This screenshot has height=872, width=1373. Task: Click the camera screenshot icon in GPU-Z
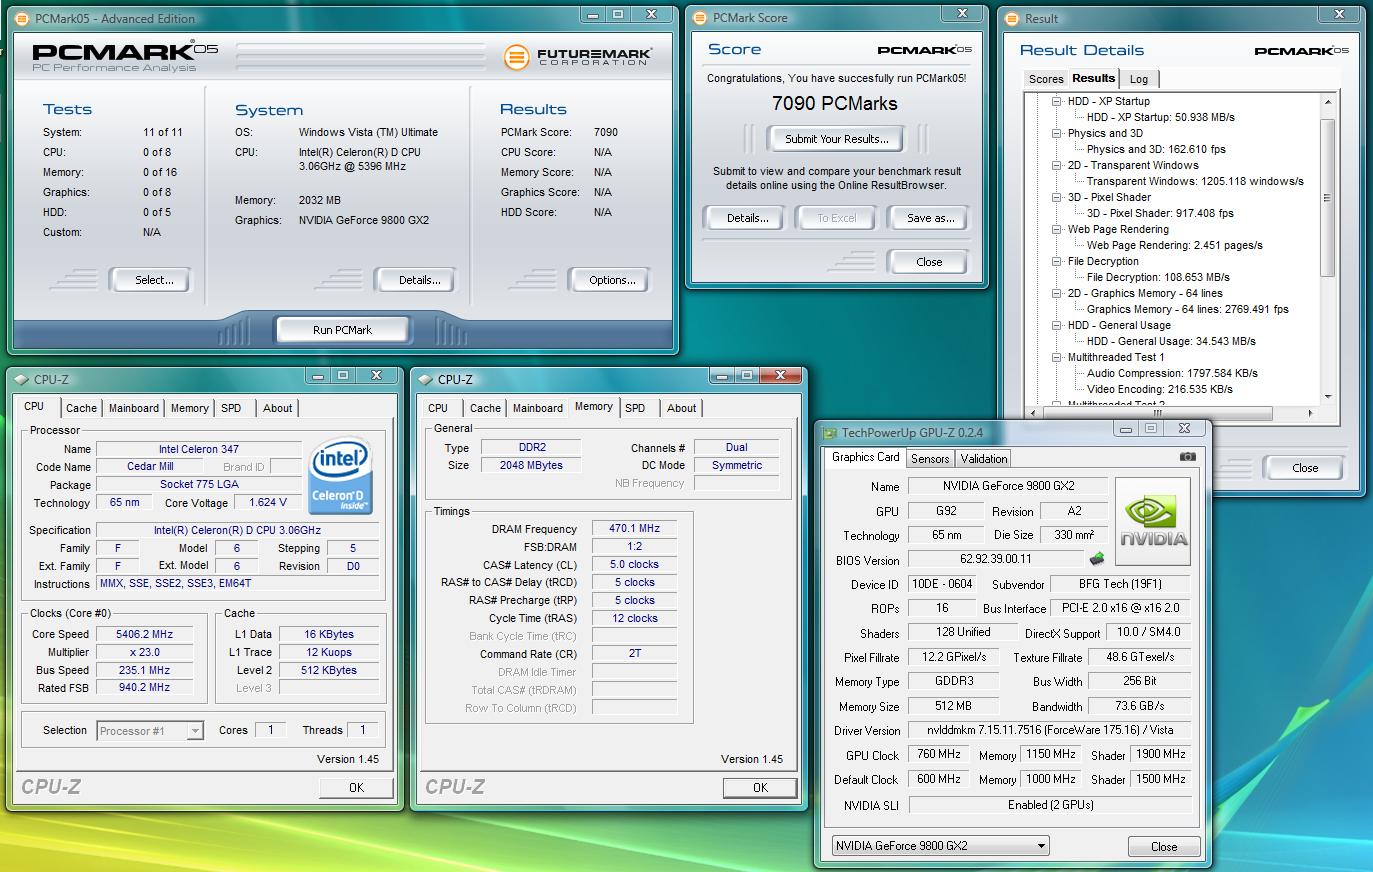point(1187,456)
